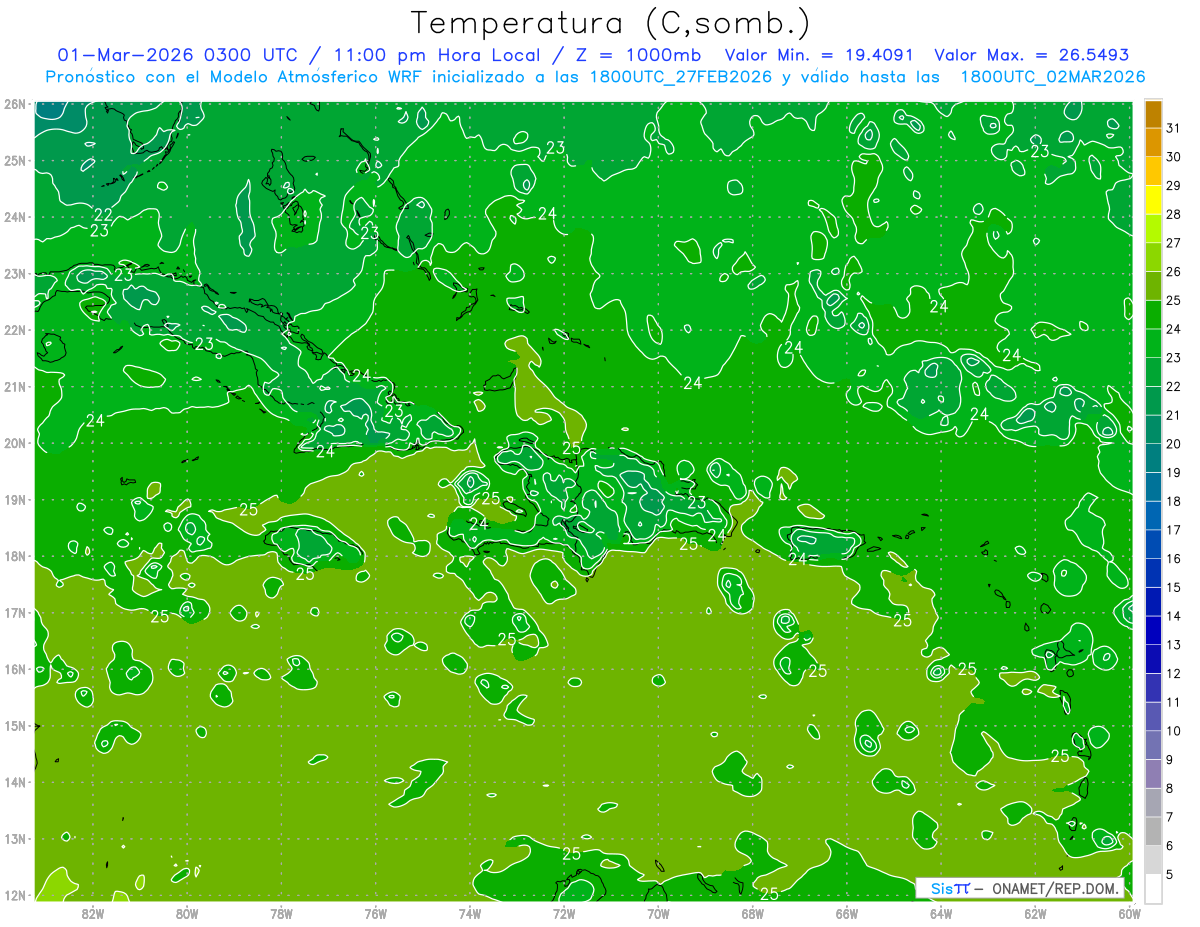Click the 21N latitude axis label

(x=15, y=387)
